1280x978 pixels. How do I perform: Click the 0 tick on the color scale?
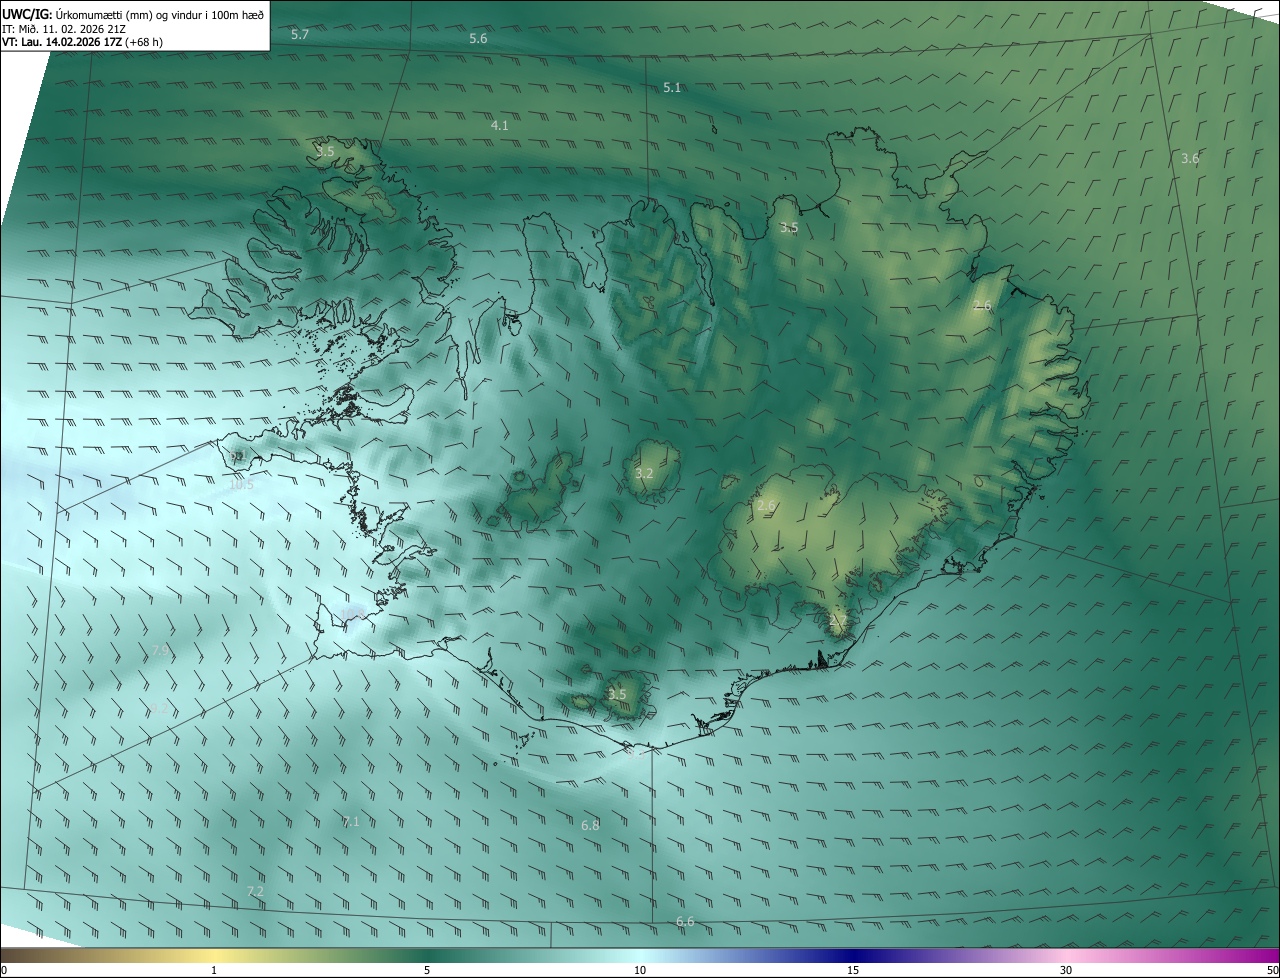[4, 971]
